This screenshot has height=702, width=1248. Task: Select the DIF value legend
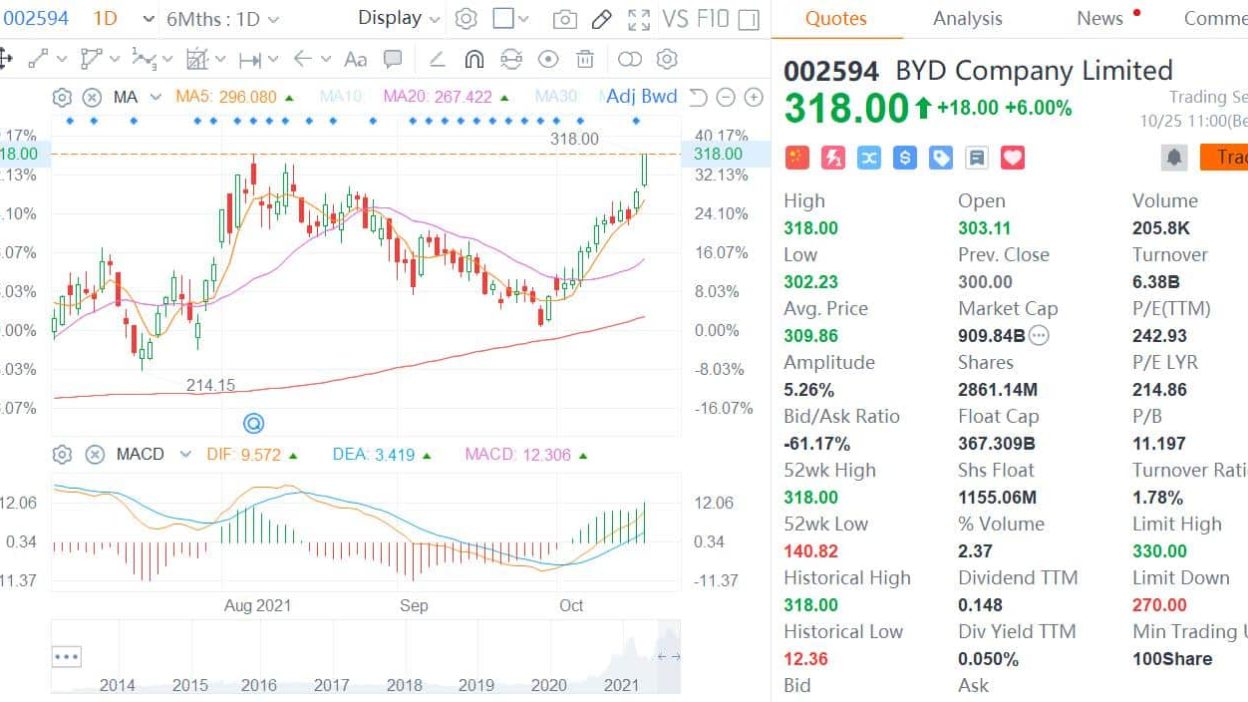(x=251, y=455)
